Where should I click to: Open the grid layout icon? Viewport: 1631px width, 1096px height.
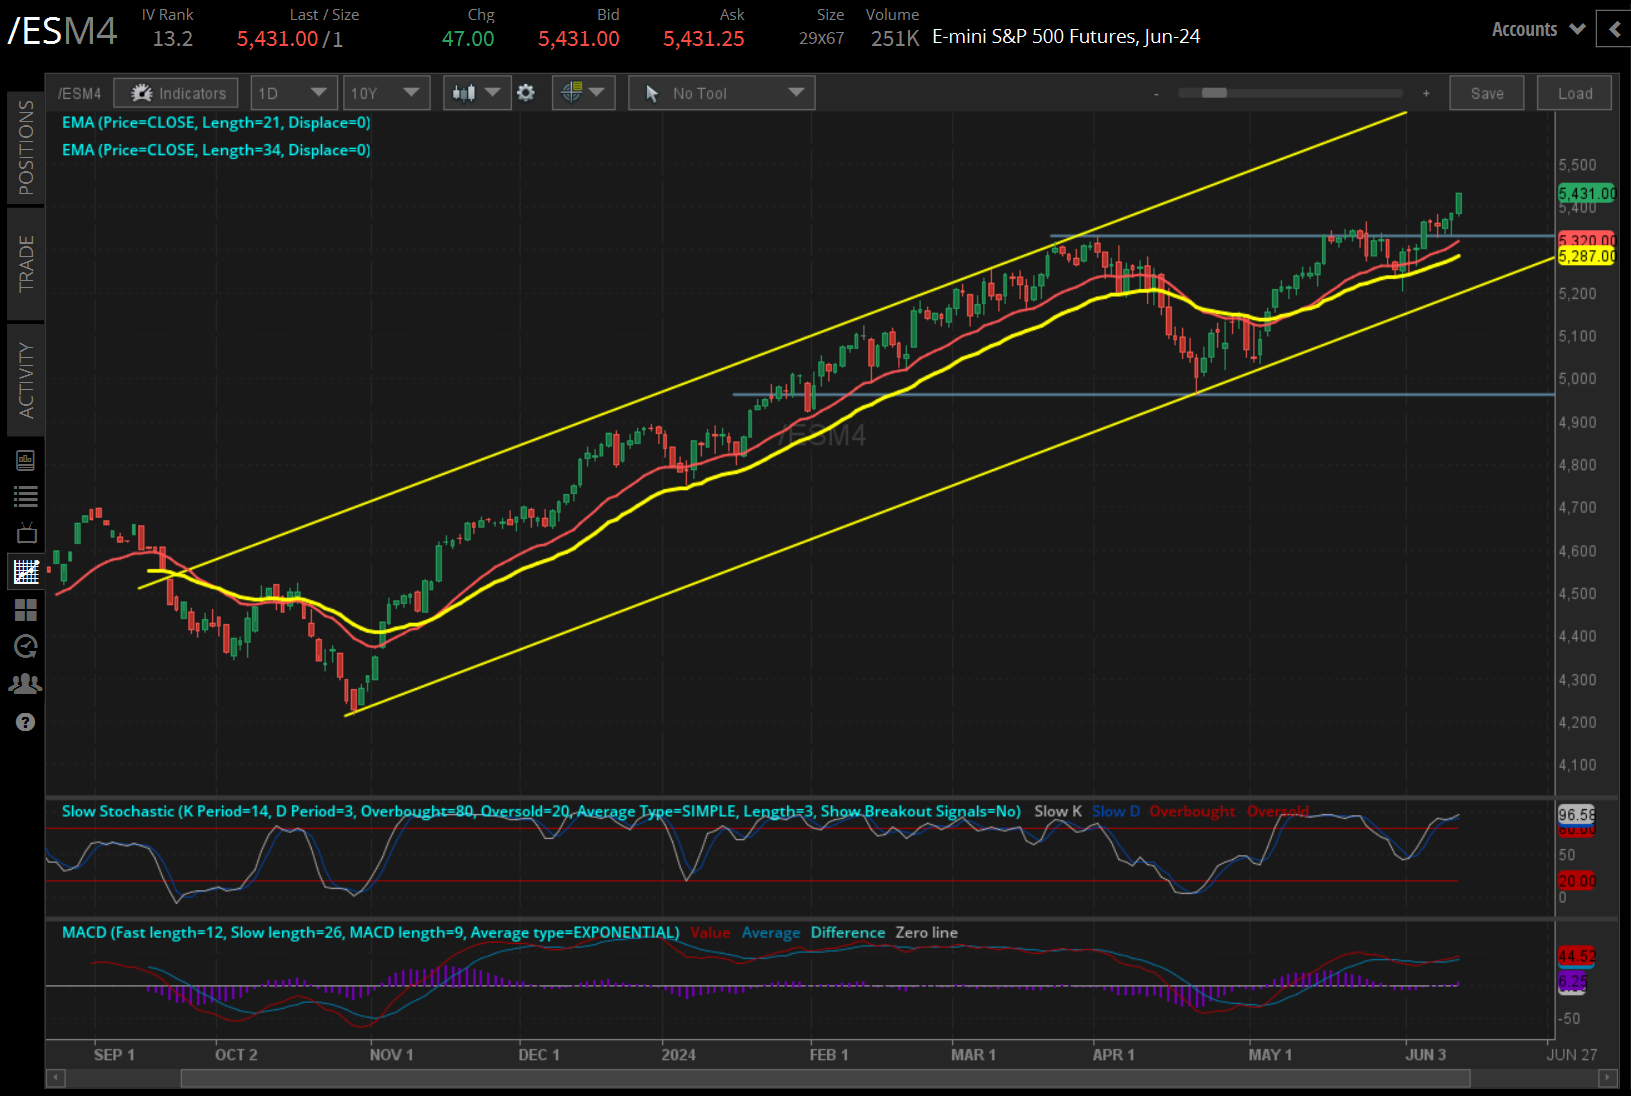[x=26, y=610]
